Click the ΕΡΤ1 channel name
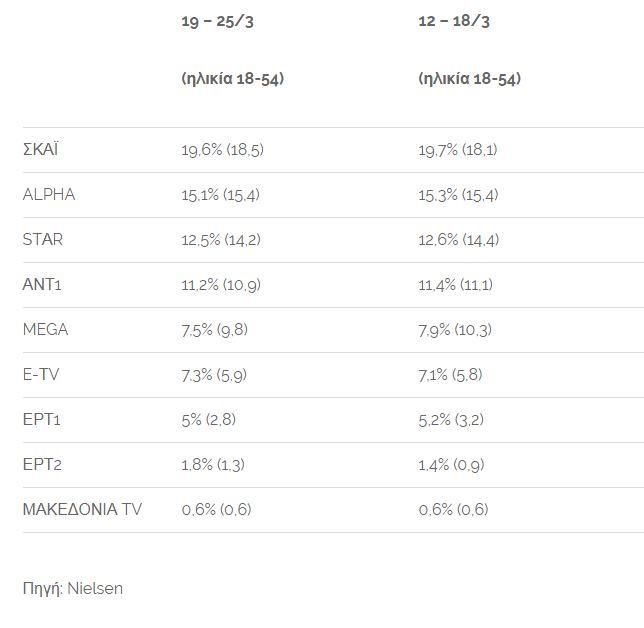The image size is (644, 628). coord(41,419)
